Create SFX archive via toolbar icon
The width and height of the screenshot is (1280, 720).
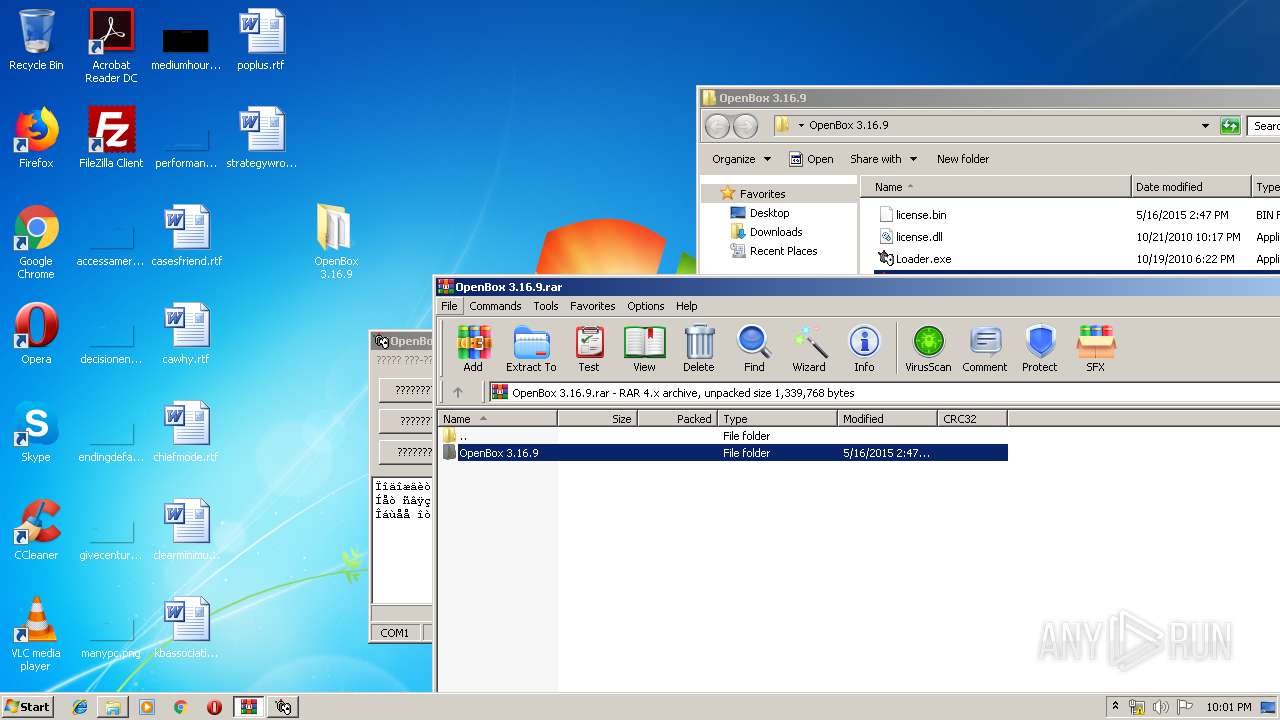click(x=1096, y=349)
